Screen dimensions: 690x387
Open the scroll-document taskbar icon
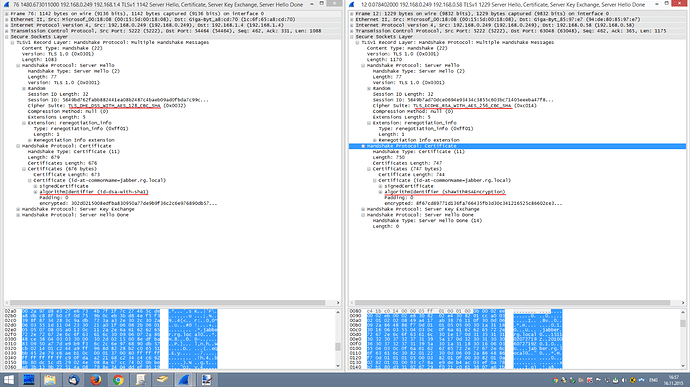point(140,380)
